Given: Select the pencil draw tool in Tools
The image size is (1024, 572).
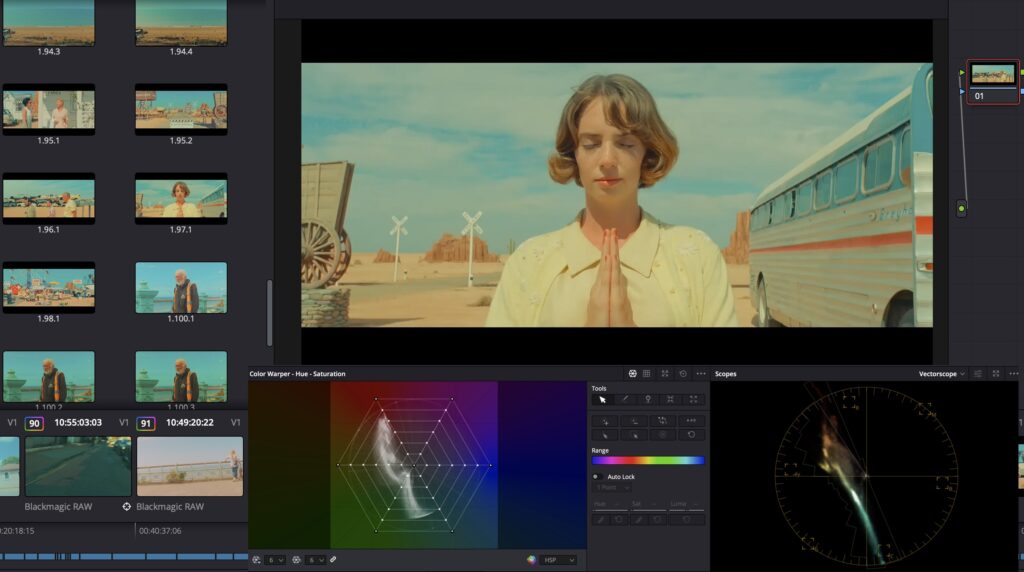Looking at the screenshot, I should tap(625, 399).
